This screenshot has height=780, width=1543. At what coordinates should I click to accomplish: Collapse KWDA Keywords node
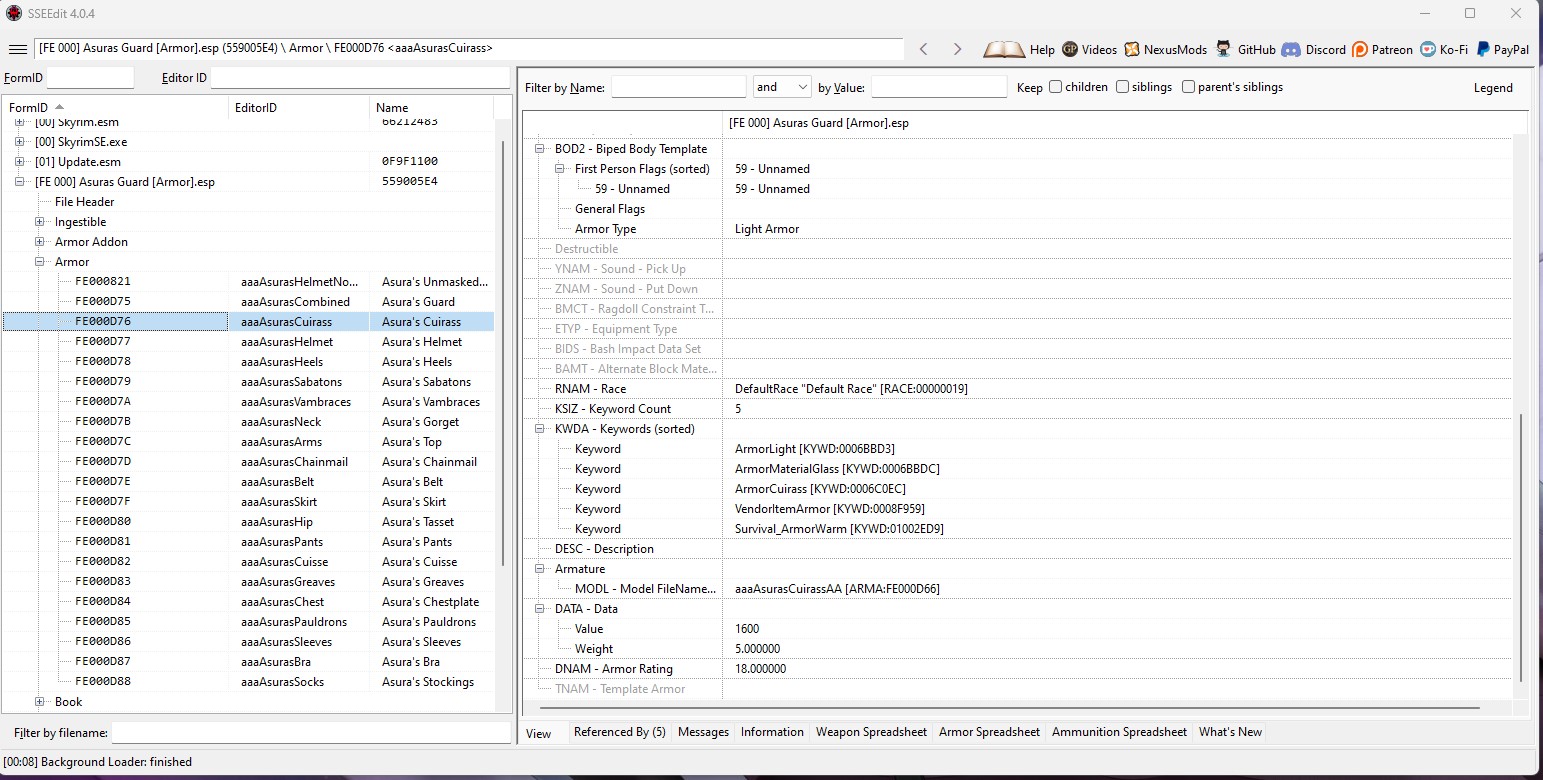[540, 429]
